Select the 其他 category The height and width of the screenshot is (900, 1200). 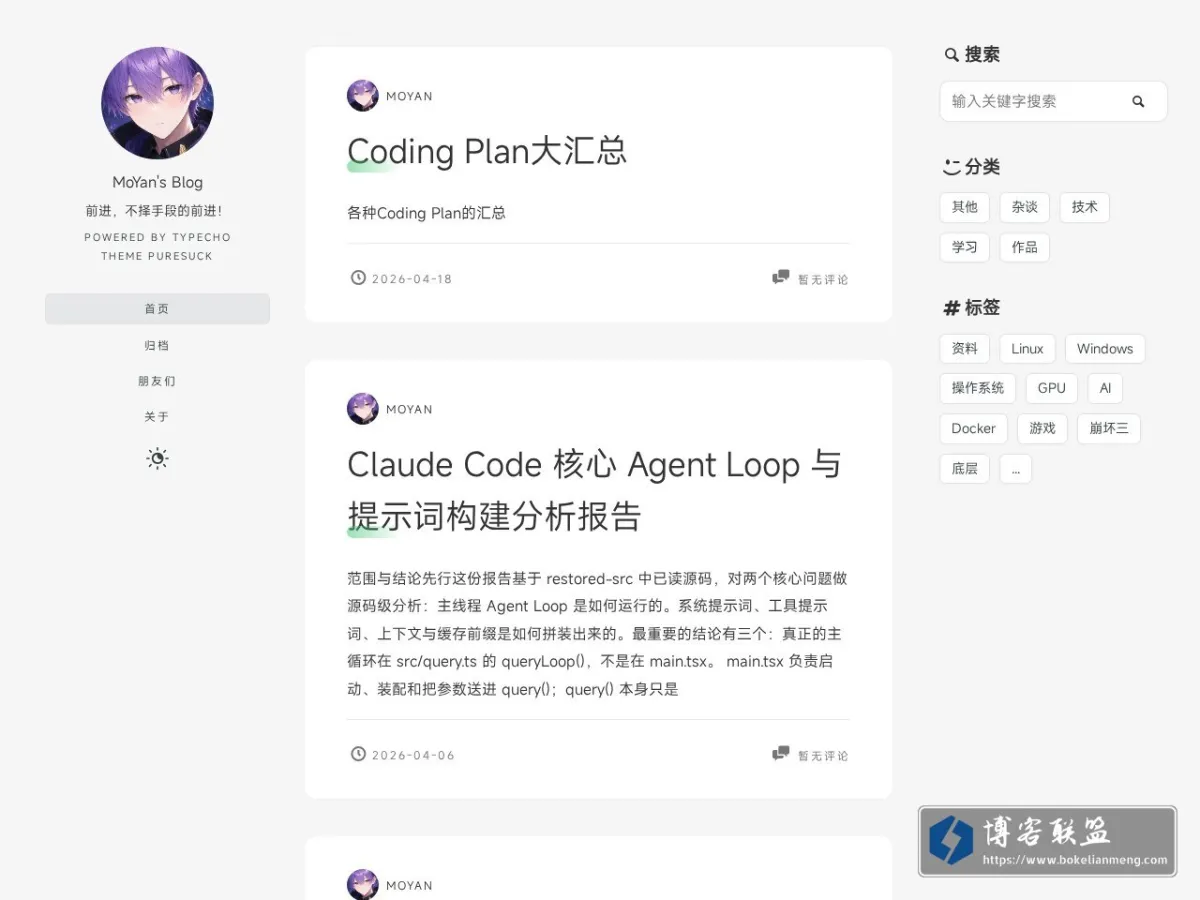tap(965, 207)
